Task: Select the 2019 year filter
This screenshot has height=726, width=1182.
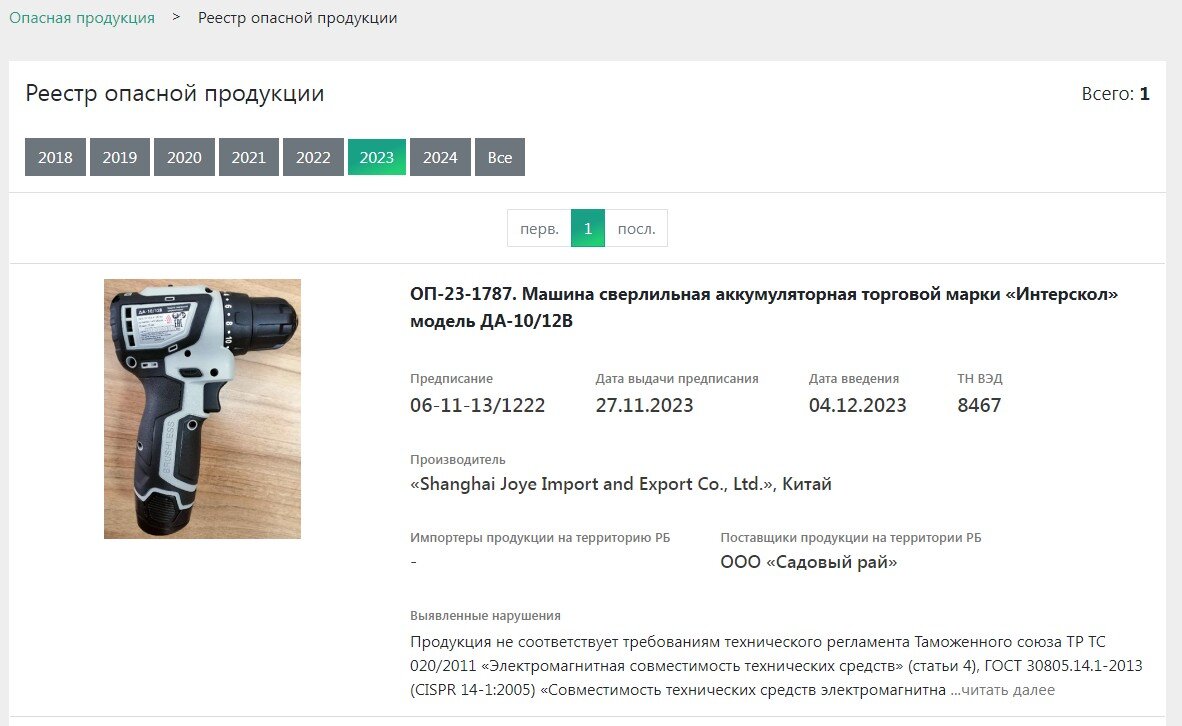Action: tap(120, 157)
